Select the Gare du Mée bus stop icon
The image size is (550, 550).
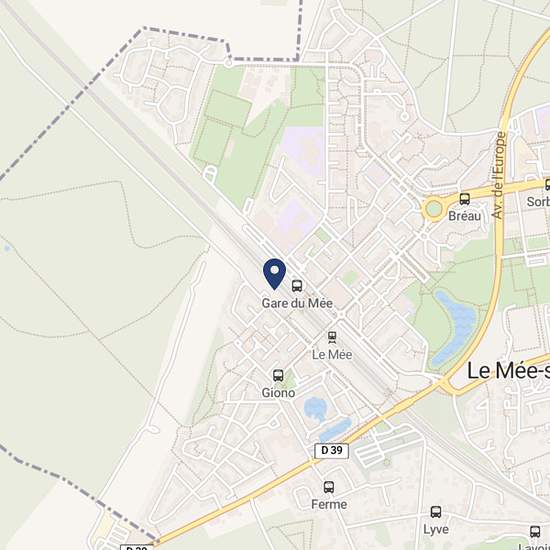tap(297, 286)
